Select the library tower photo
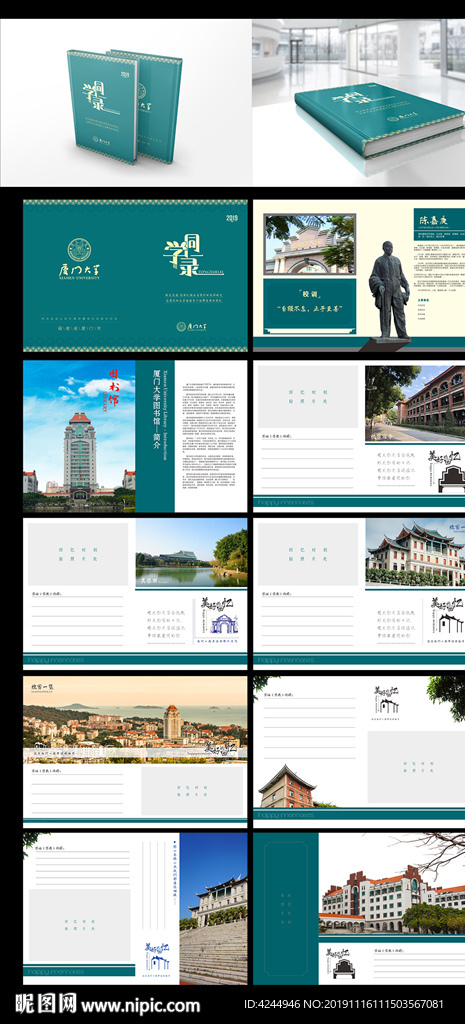This screenshot has width=465, height=1024. 79,436
